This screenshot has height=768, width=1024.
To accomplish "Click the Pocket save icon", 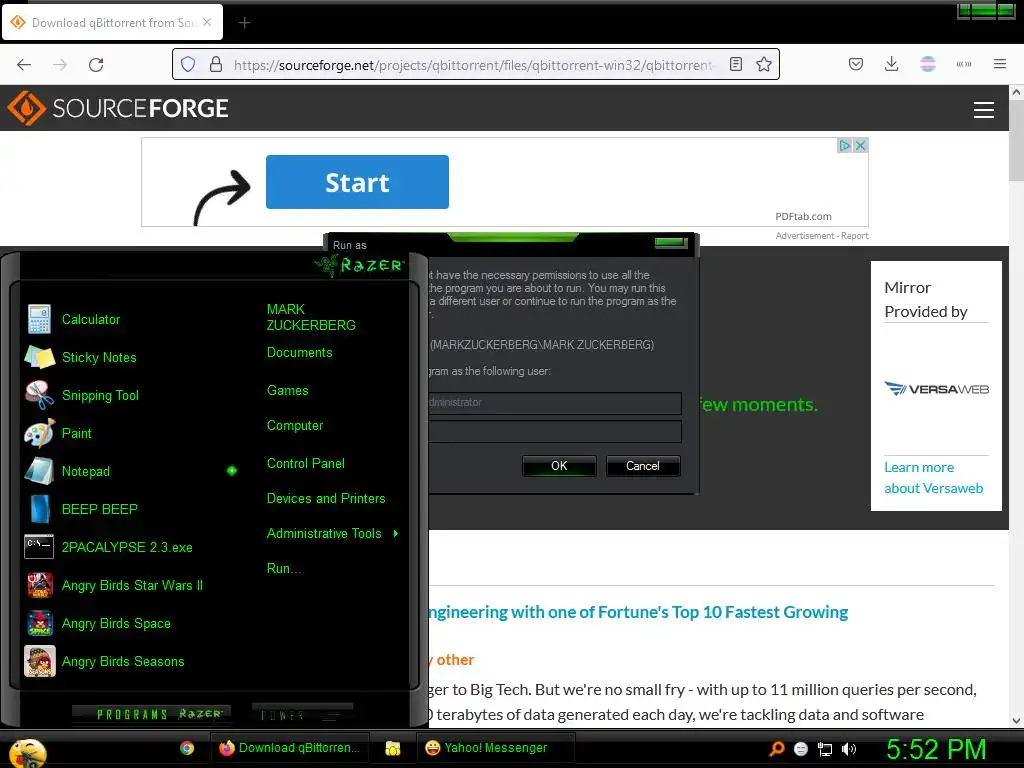I will coord(856,64).
